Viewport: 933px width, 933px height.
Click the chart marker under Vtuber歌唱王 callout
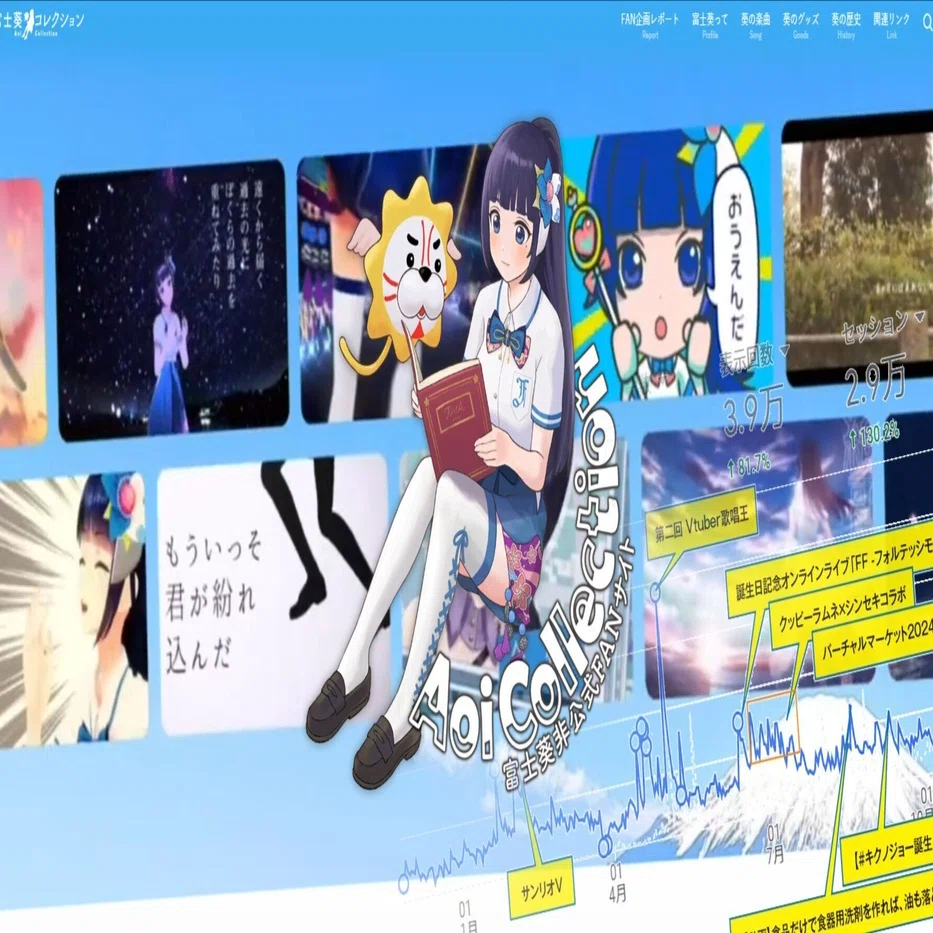[655, 591]
